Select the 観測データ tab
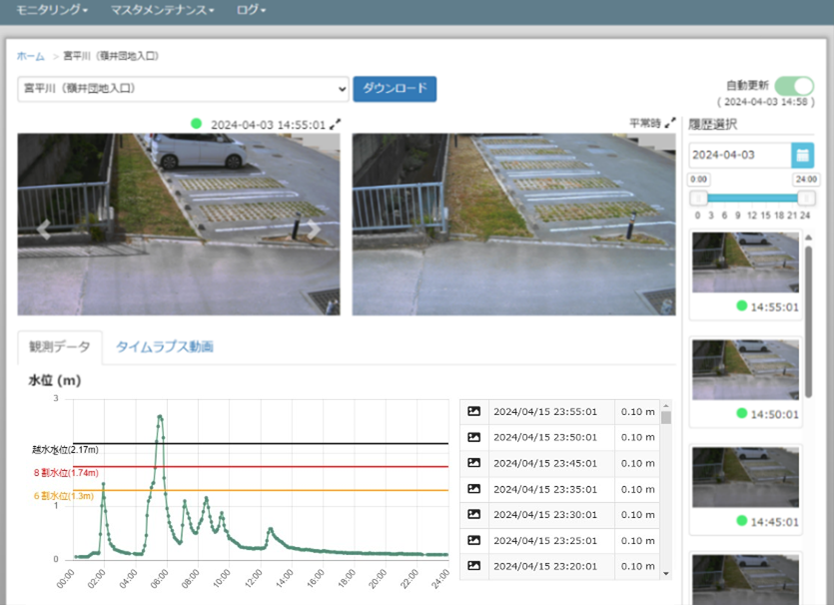This screenshot has width=834, height=605. (59, 347)
